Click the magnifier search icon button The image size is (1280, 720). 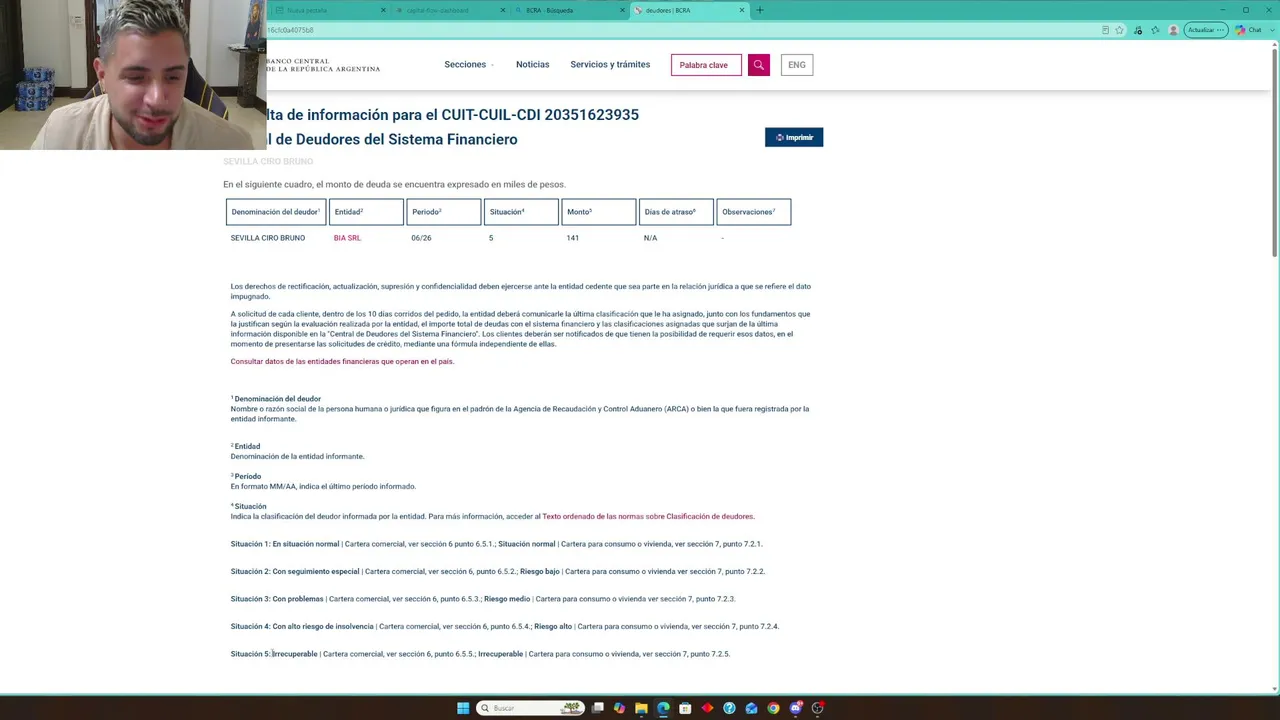click(x=758, y=65)
